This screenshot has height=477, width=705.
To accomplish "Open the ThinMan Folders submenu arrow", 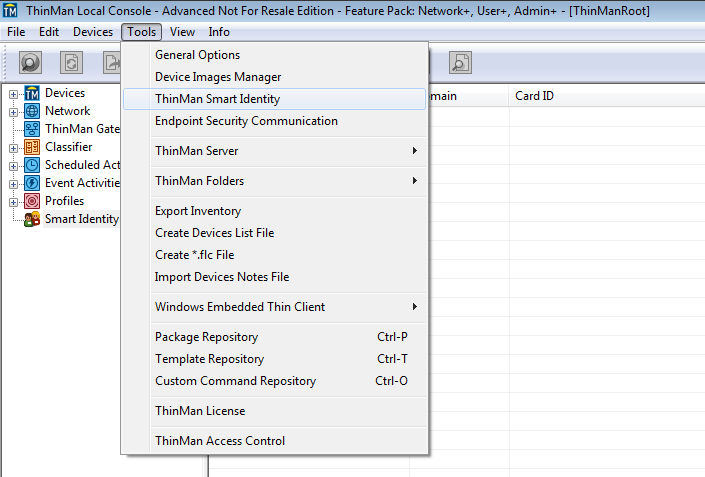I will tap(415, 181).
